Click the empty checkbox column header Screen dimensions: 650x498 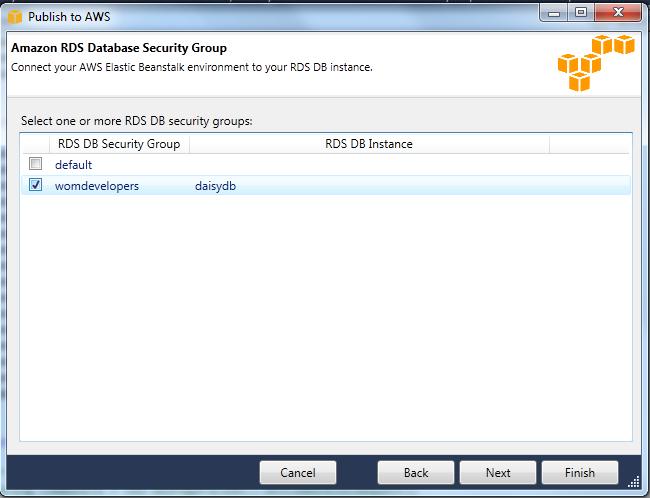(35, 144)
